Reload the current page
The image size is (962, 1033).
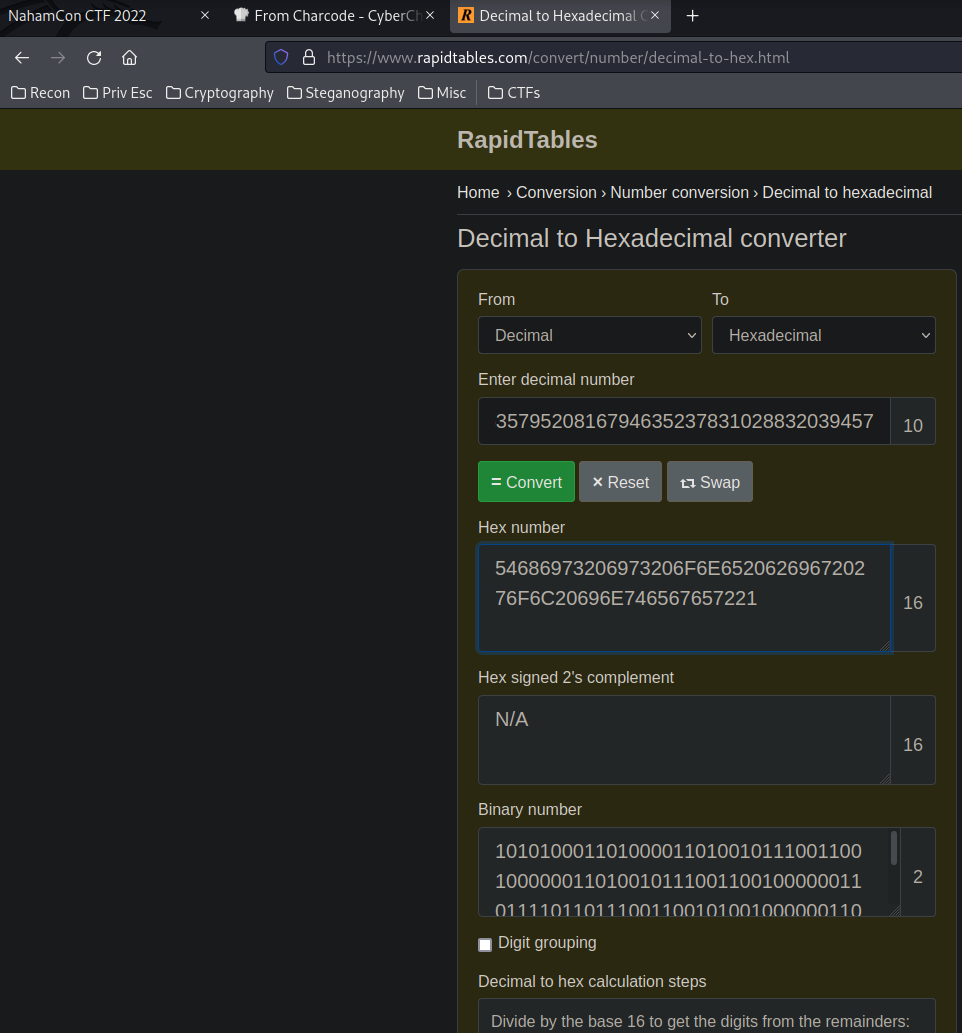tap(94, 58)
